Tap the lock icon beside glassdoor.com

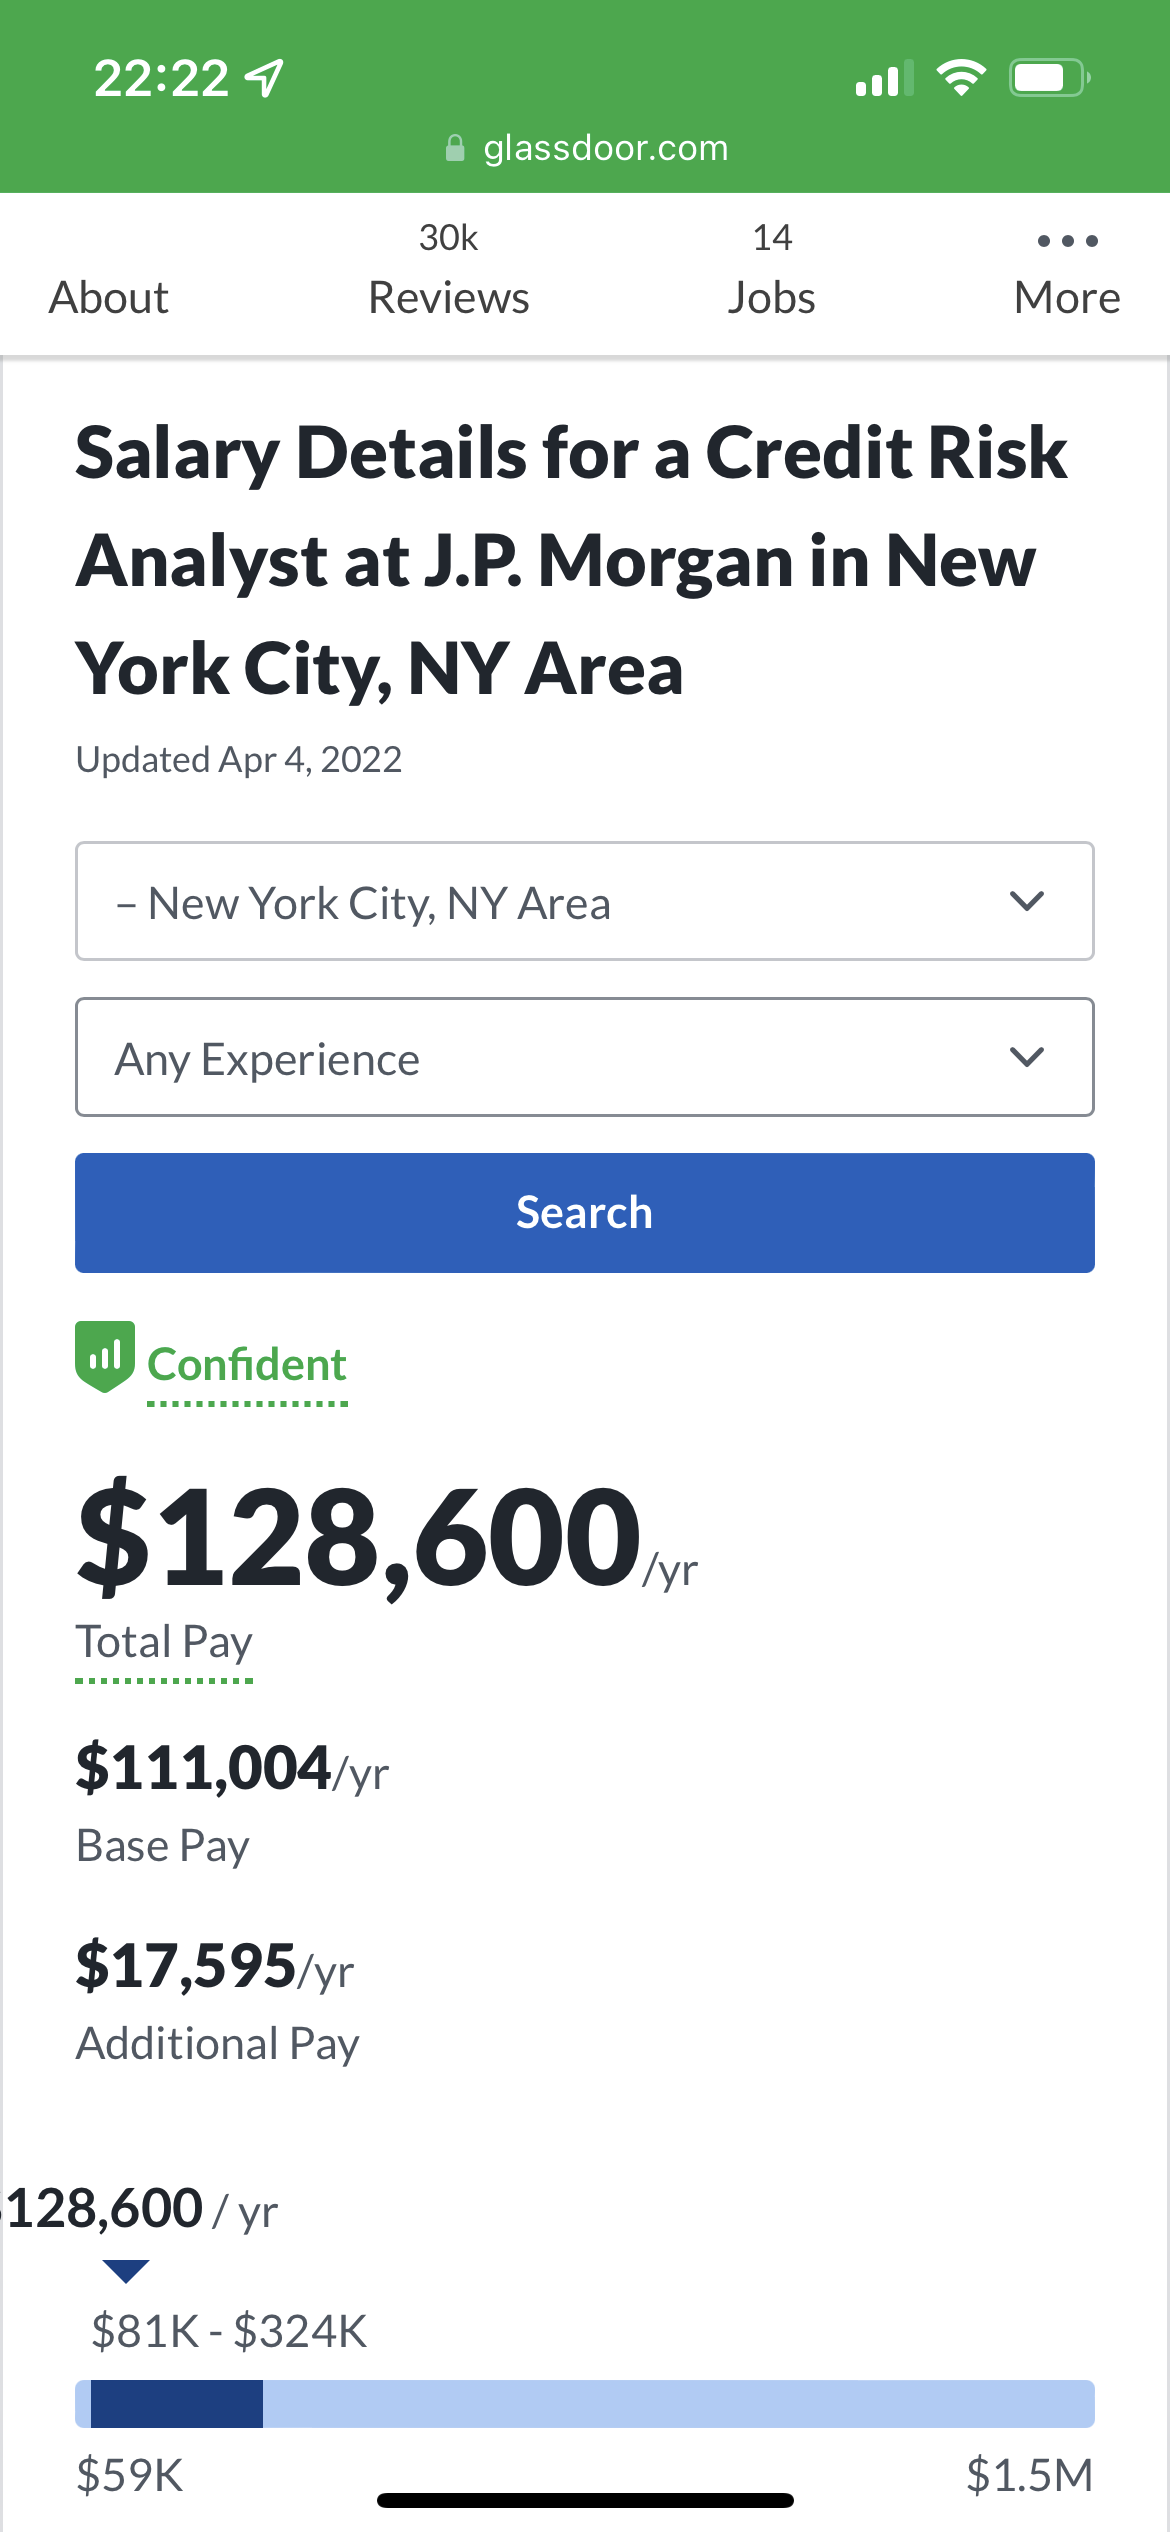click(x=455, y=148)
